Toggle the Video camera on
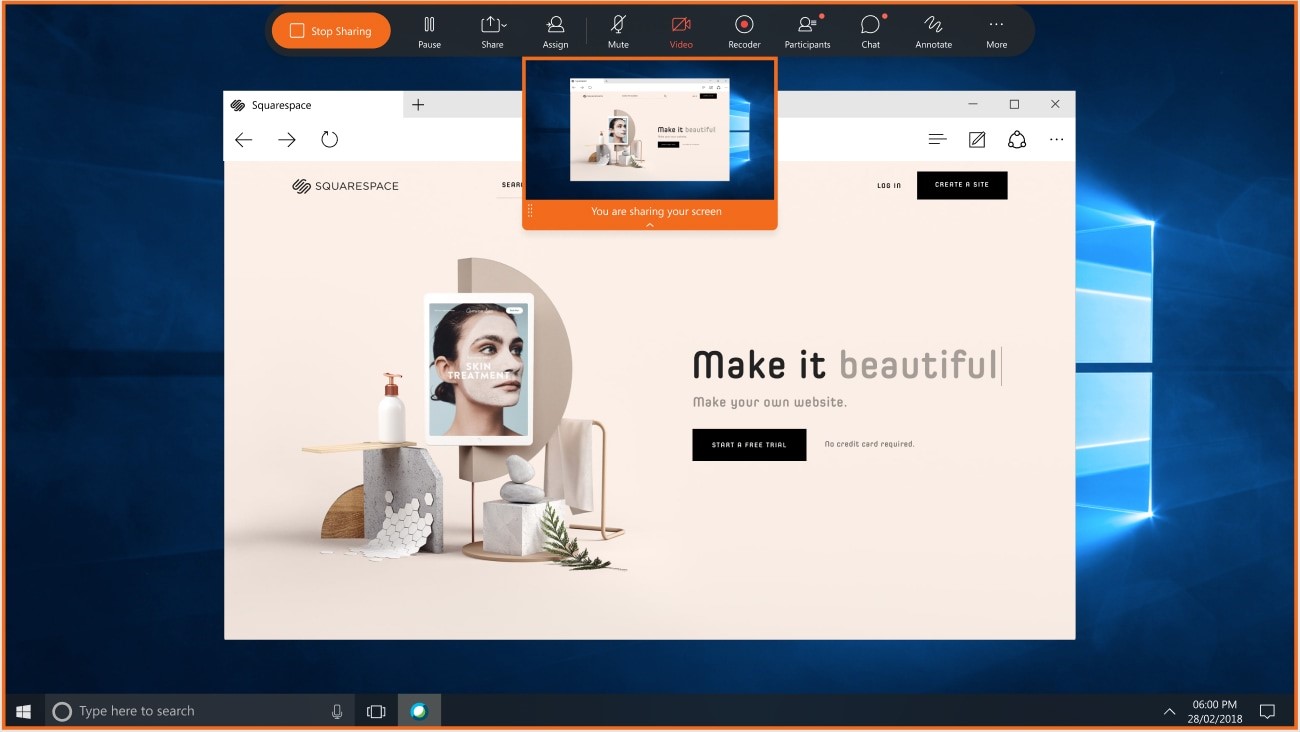The width and height of the screenshot is (1300, 732). click(x=681, y=31)
